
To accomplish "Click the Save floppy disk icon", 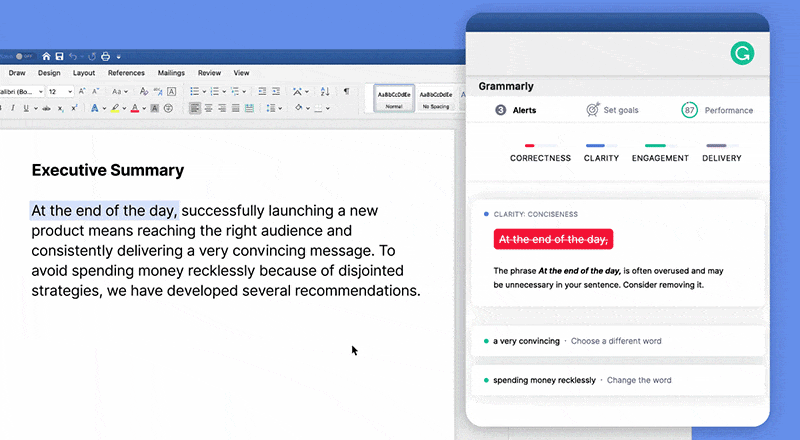I will pyautogui.click(x=59, y=56).
